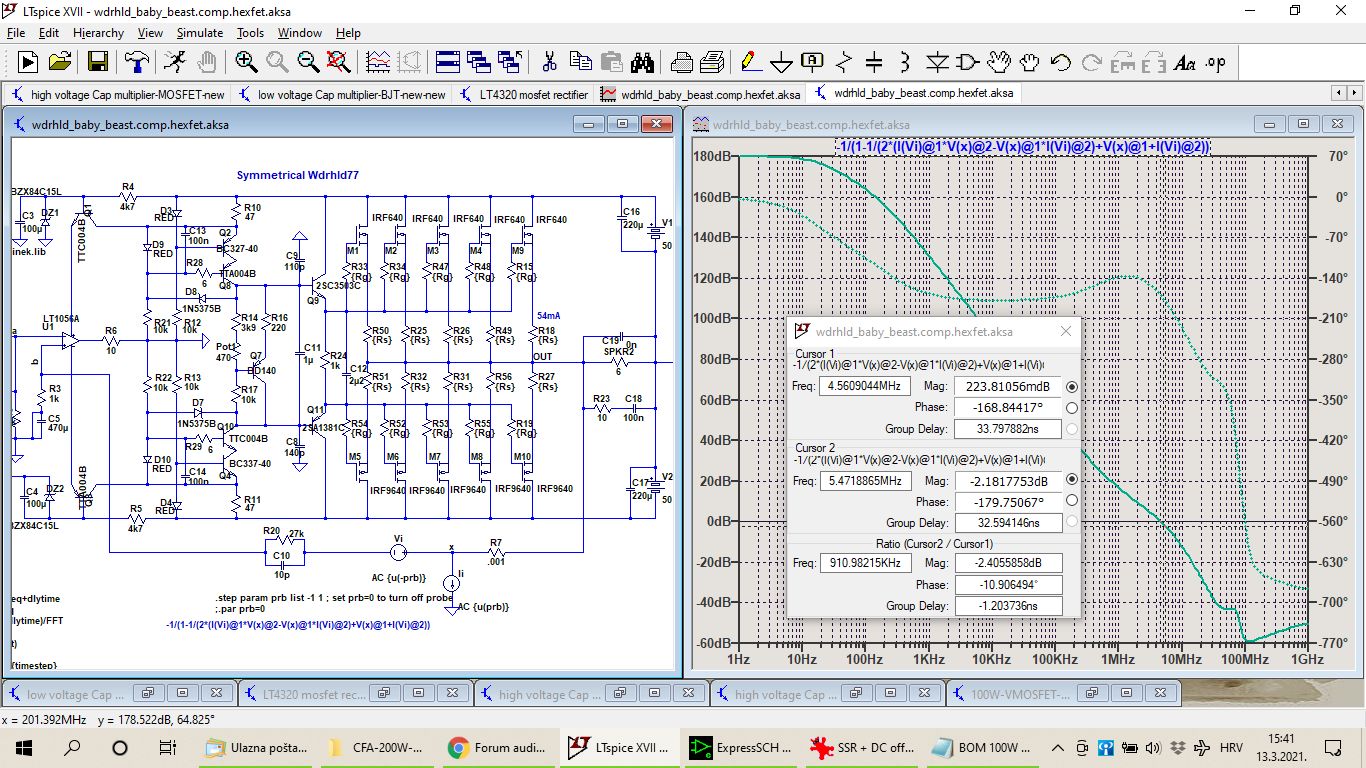This screenshot has width=1366, height=768.
Task: Select Cursor 2 Mag radio button
Action: tap(1072, 481)
